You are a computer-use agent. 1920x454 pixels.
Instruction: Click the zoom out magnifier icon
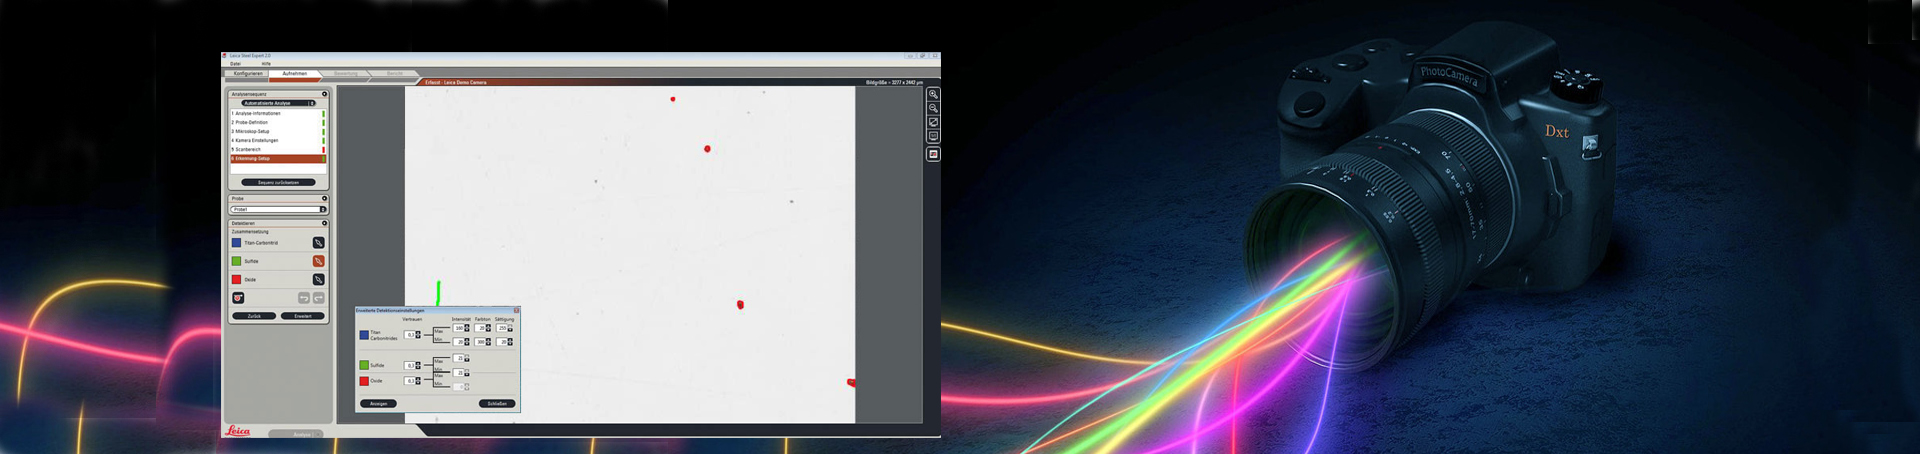(933, 108)
